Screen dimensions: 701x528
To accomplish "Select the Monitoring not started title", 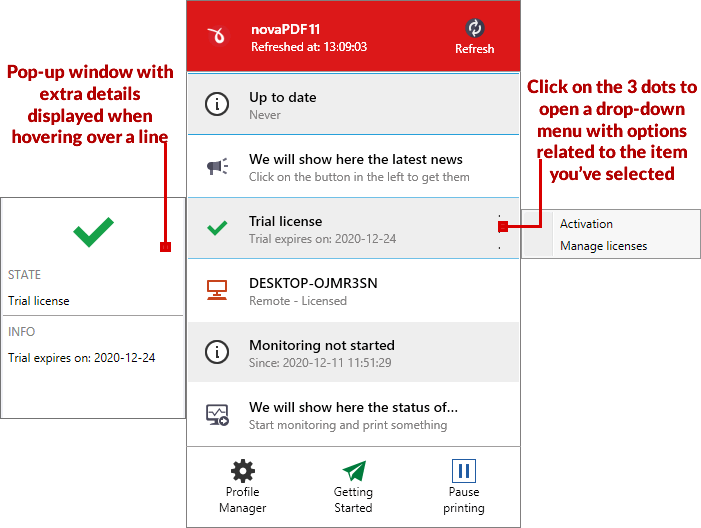I will (322, 345).
